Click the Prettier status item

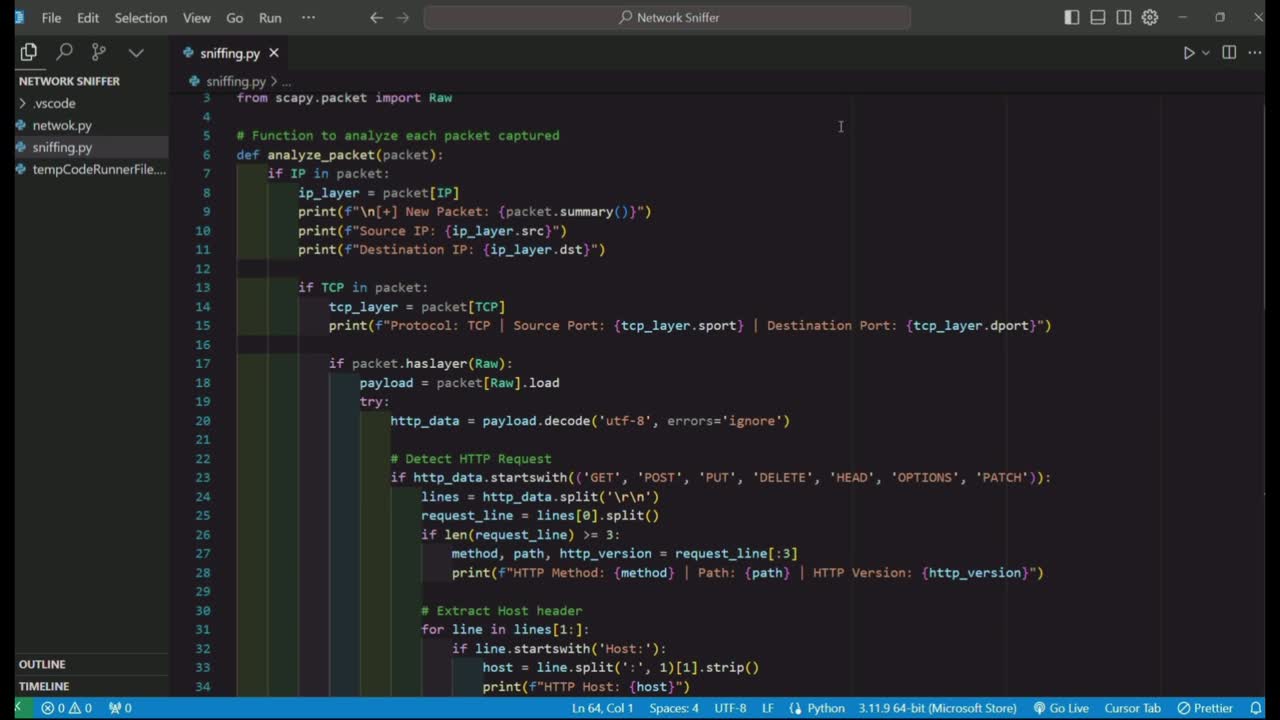1205,708
